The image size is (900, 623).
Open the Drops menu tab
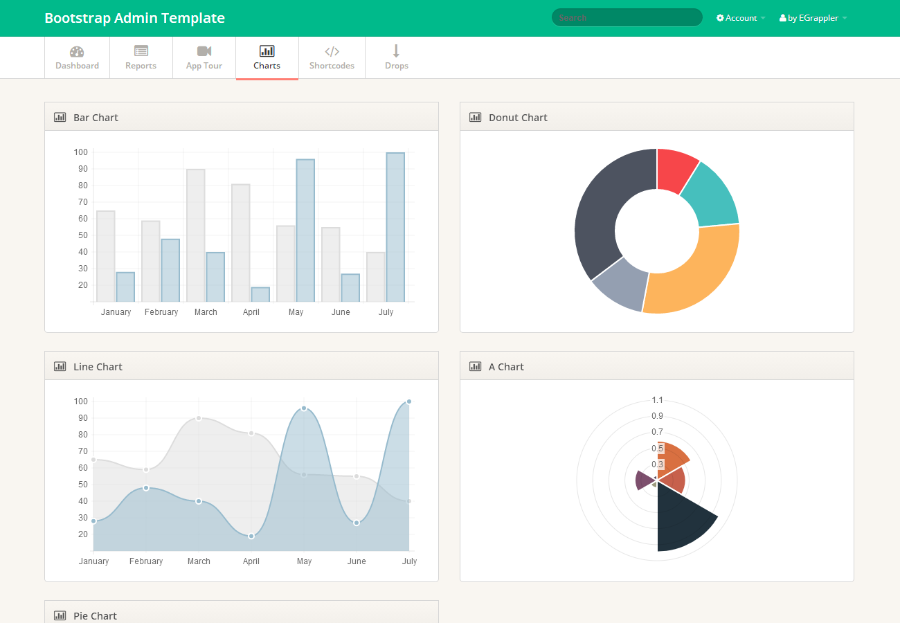[x=396, y=57]
